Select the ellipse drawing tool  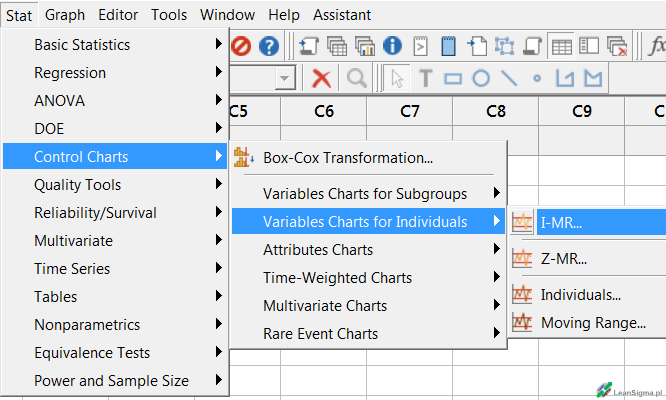pyautogui.click(x=481, y=78)
